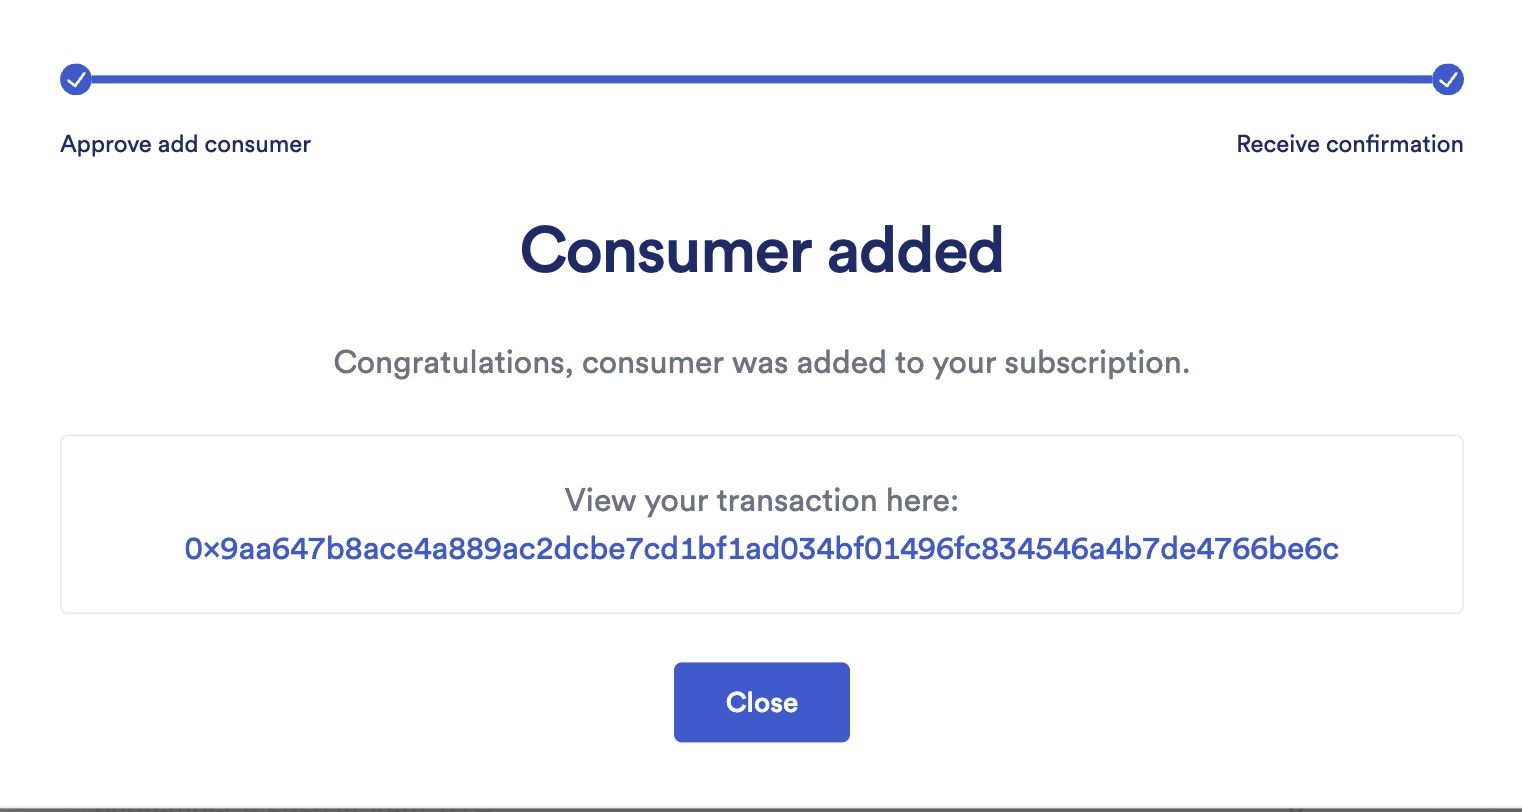Click the blue progress bar between steps
The height and width of the screenshot is (812, 1522).
click(x=761, y=79)
